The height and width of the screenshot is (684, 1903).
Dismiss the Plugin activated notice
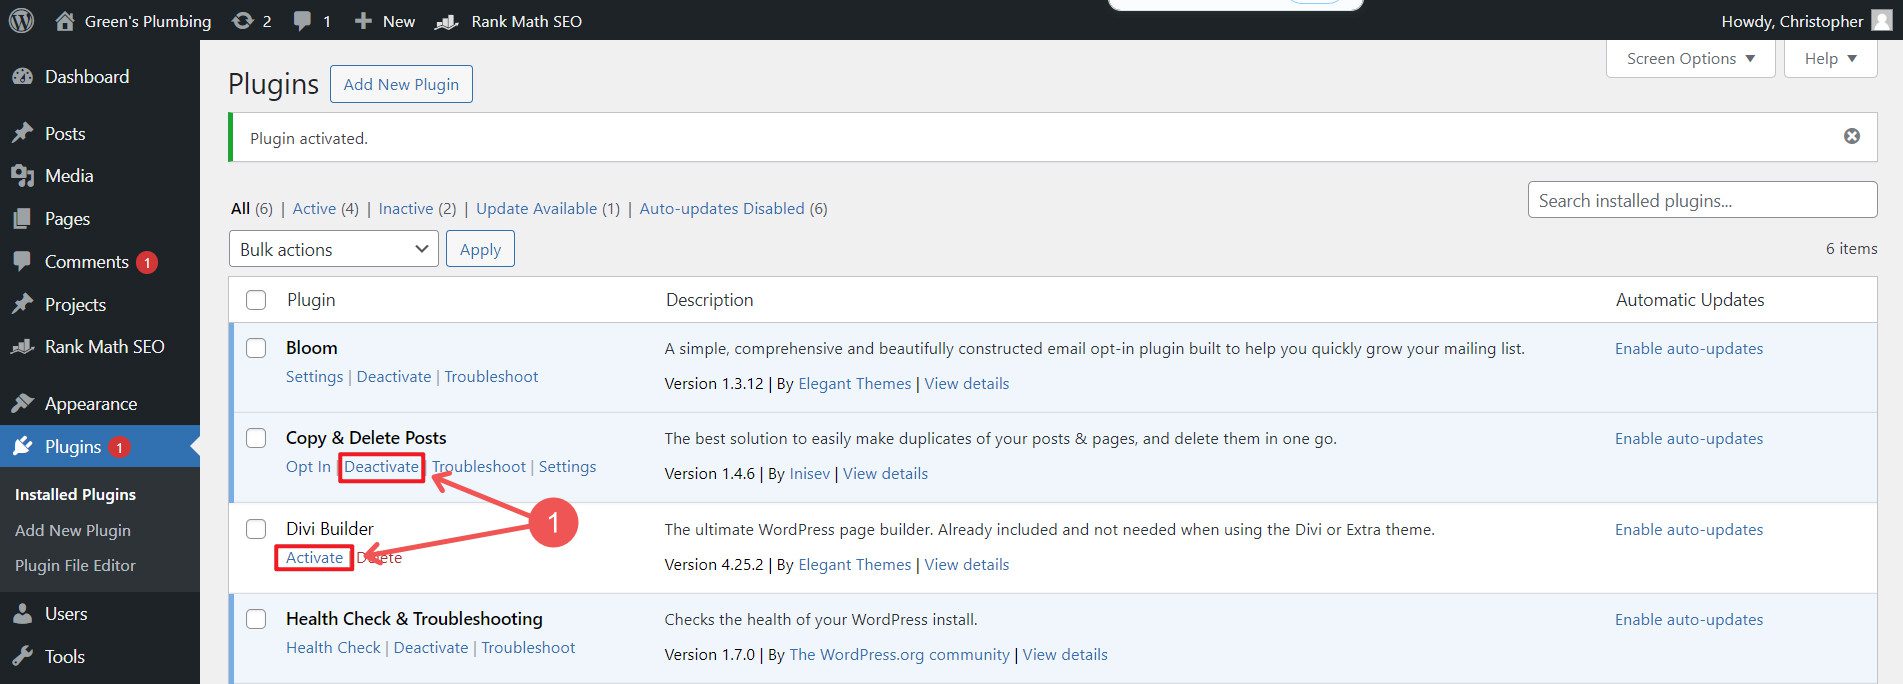click(x=1852, y=136)
